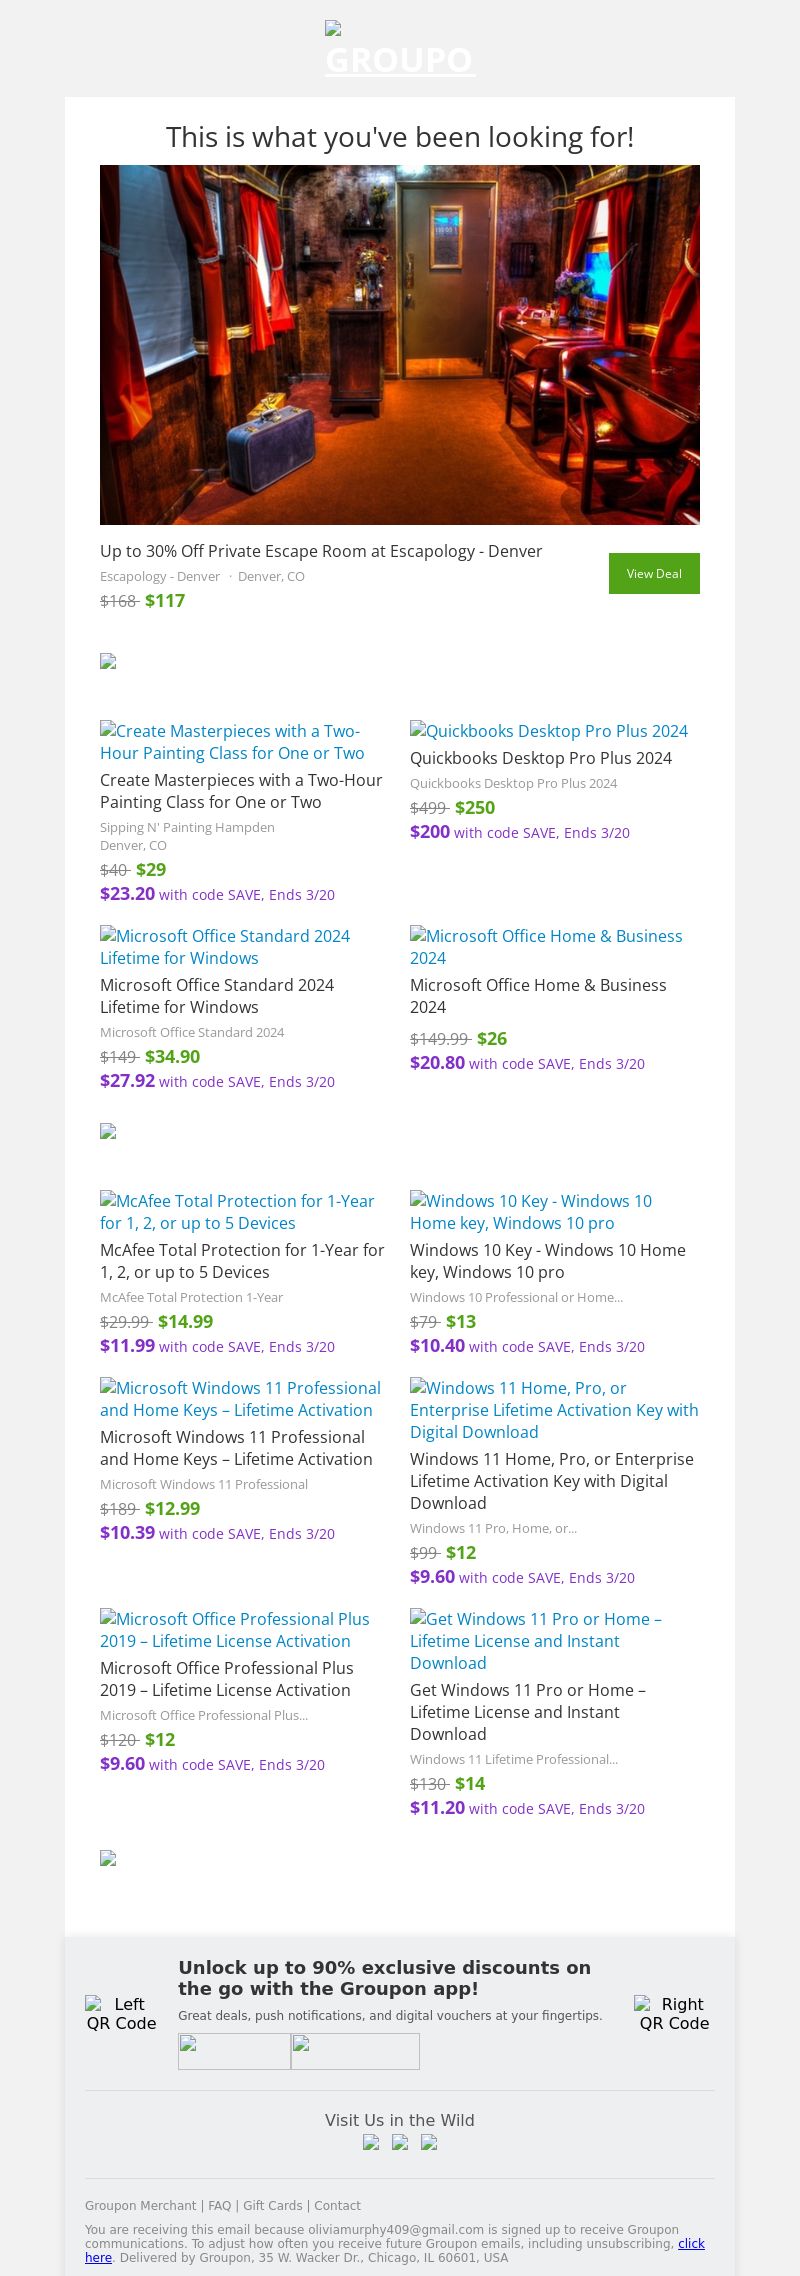Open the Gift Cards footer link
This screenshot has height=2276, width=800.
pos(272,2205)
